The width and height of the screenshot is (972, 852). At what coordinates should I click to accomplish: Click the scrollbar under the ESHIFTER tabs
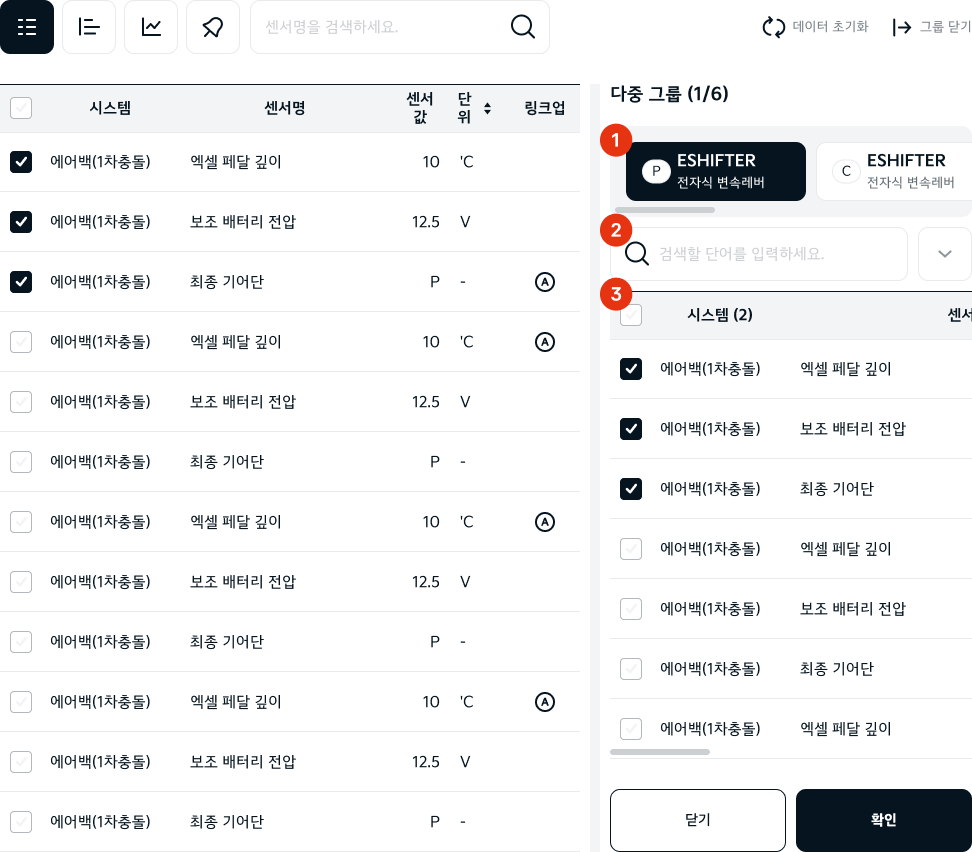[665, 210]
